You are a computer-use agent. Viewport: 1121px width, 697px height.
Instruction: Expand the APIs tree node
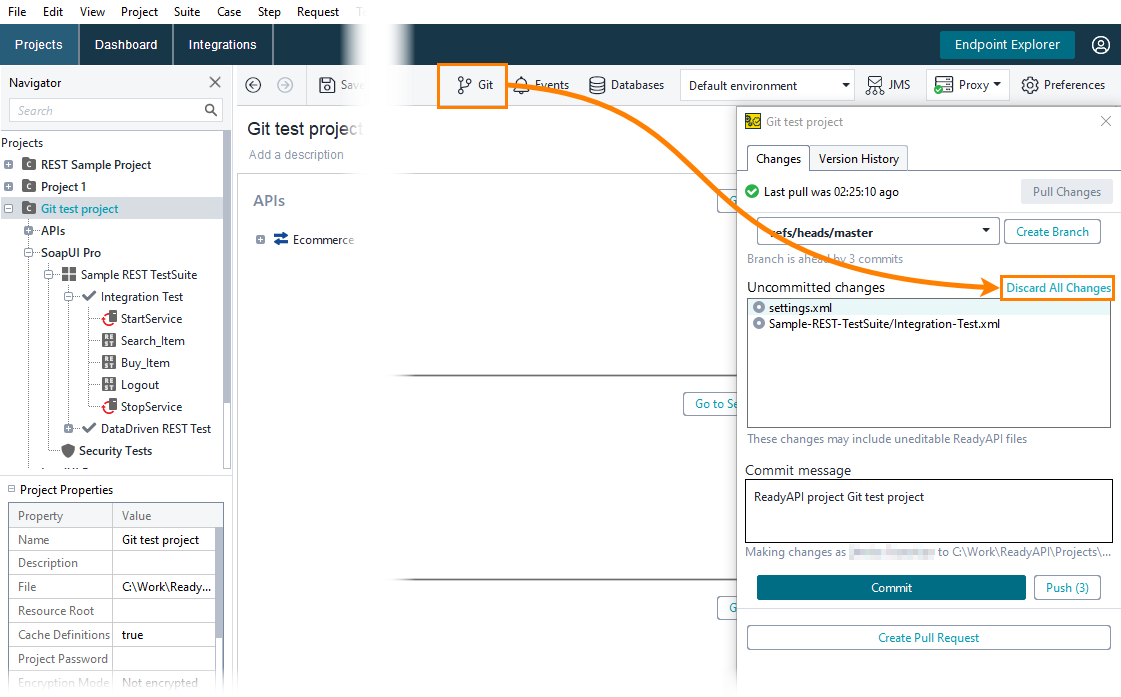[x=29, y=230]
